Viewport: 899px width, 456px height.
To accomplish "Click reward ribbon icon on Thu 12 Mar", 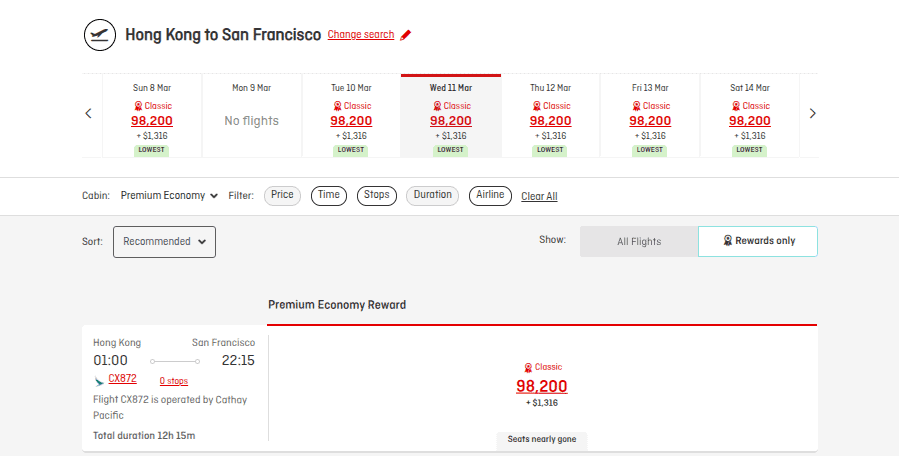I will click(x=537, y=106).
